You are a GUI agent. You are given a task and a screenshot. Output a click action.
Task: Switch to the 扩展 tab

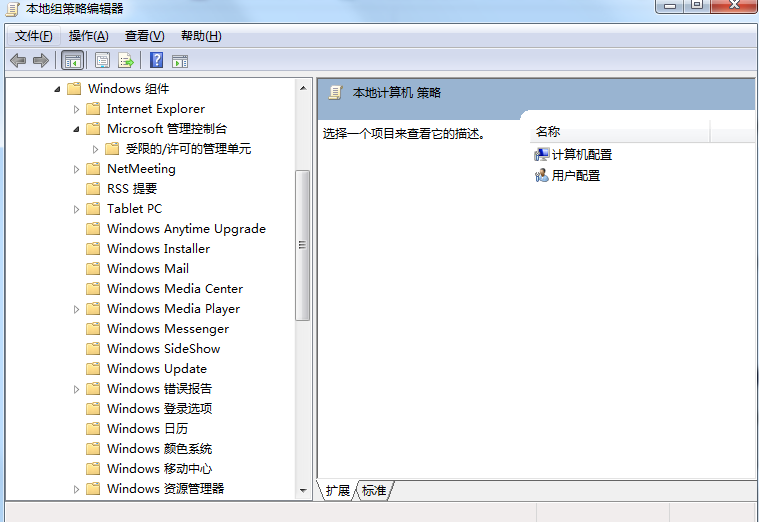tap(338, 491)
